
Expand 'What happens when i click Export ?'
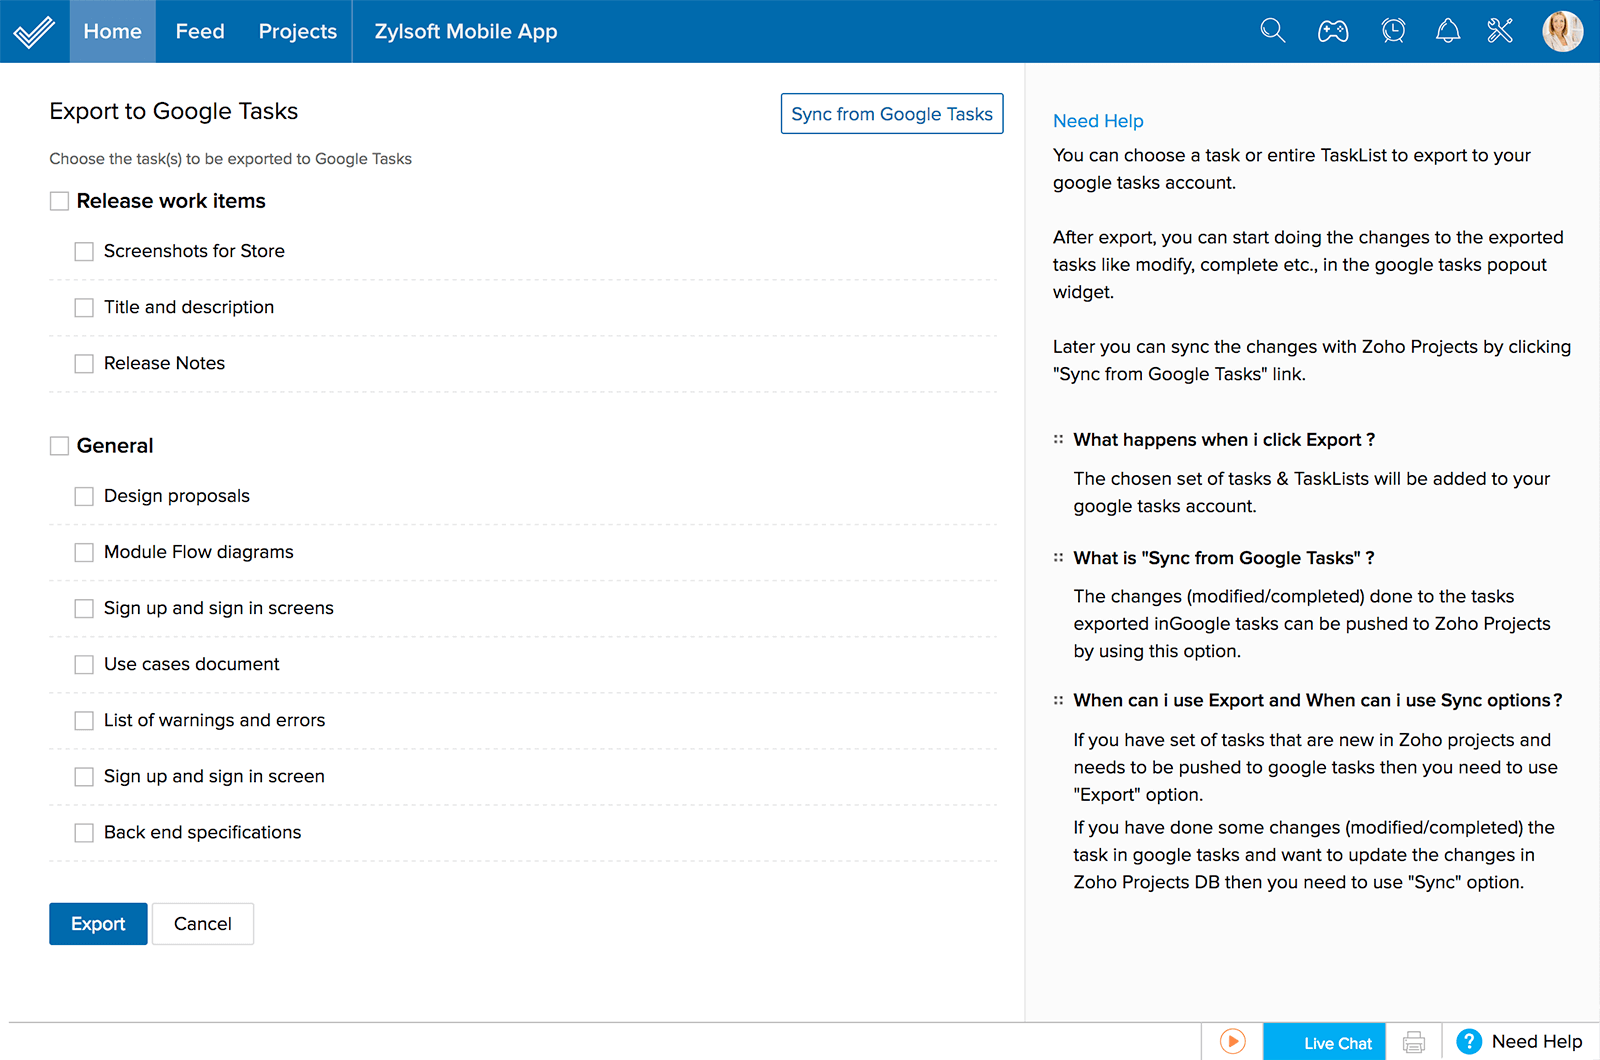click(x=1223, y=439)
